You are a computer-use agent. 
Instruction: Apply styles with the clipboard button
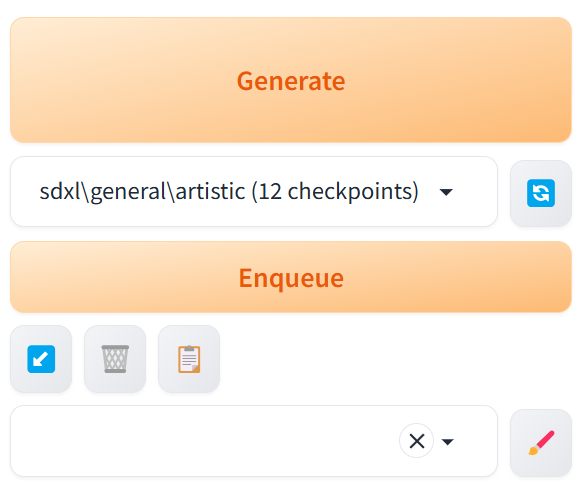pyautogui.click(x=189, y=359)
